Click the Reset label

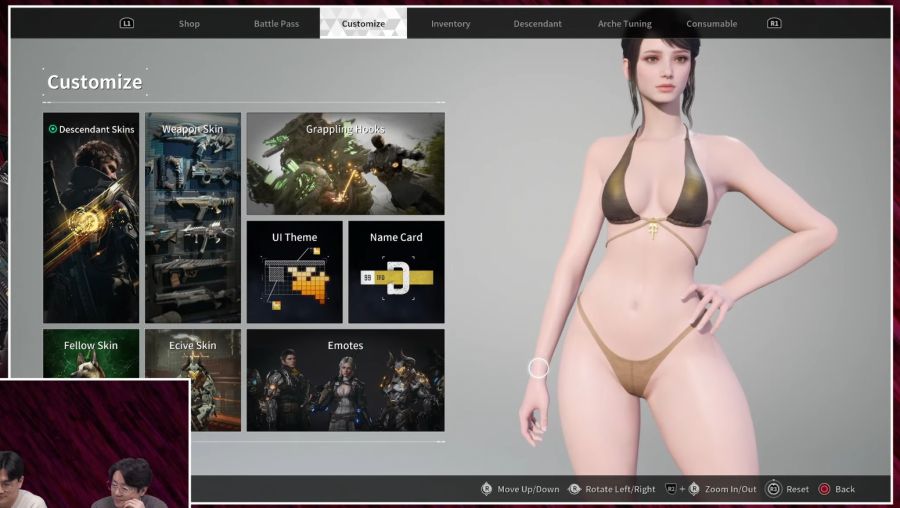797,489
